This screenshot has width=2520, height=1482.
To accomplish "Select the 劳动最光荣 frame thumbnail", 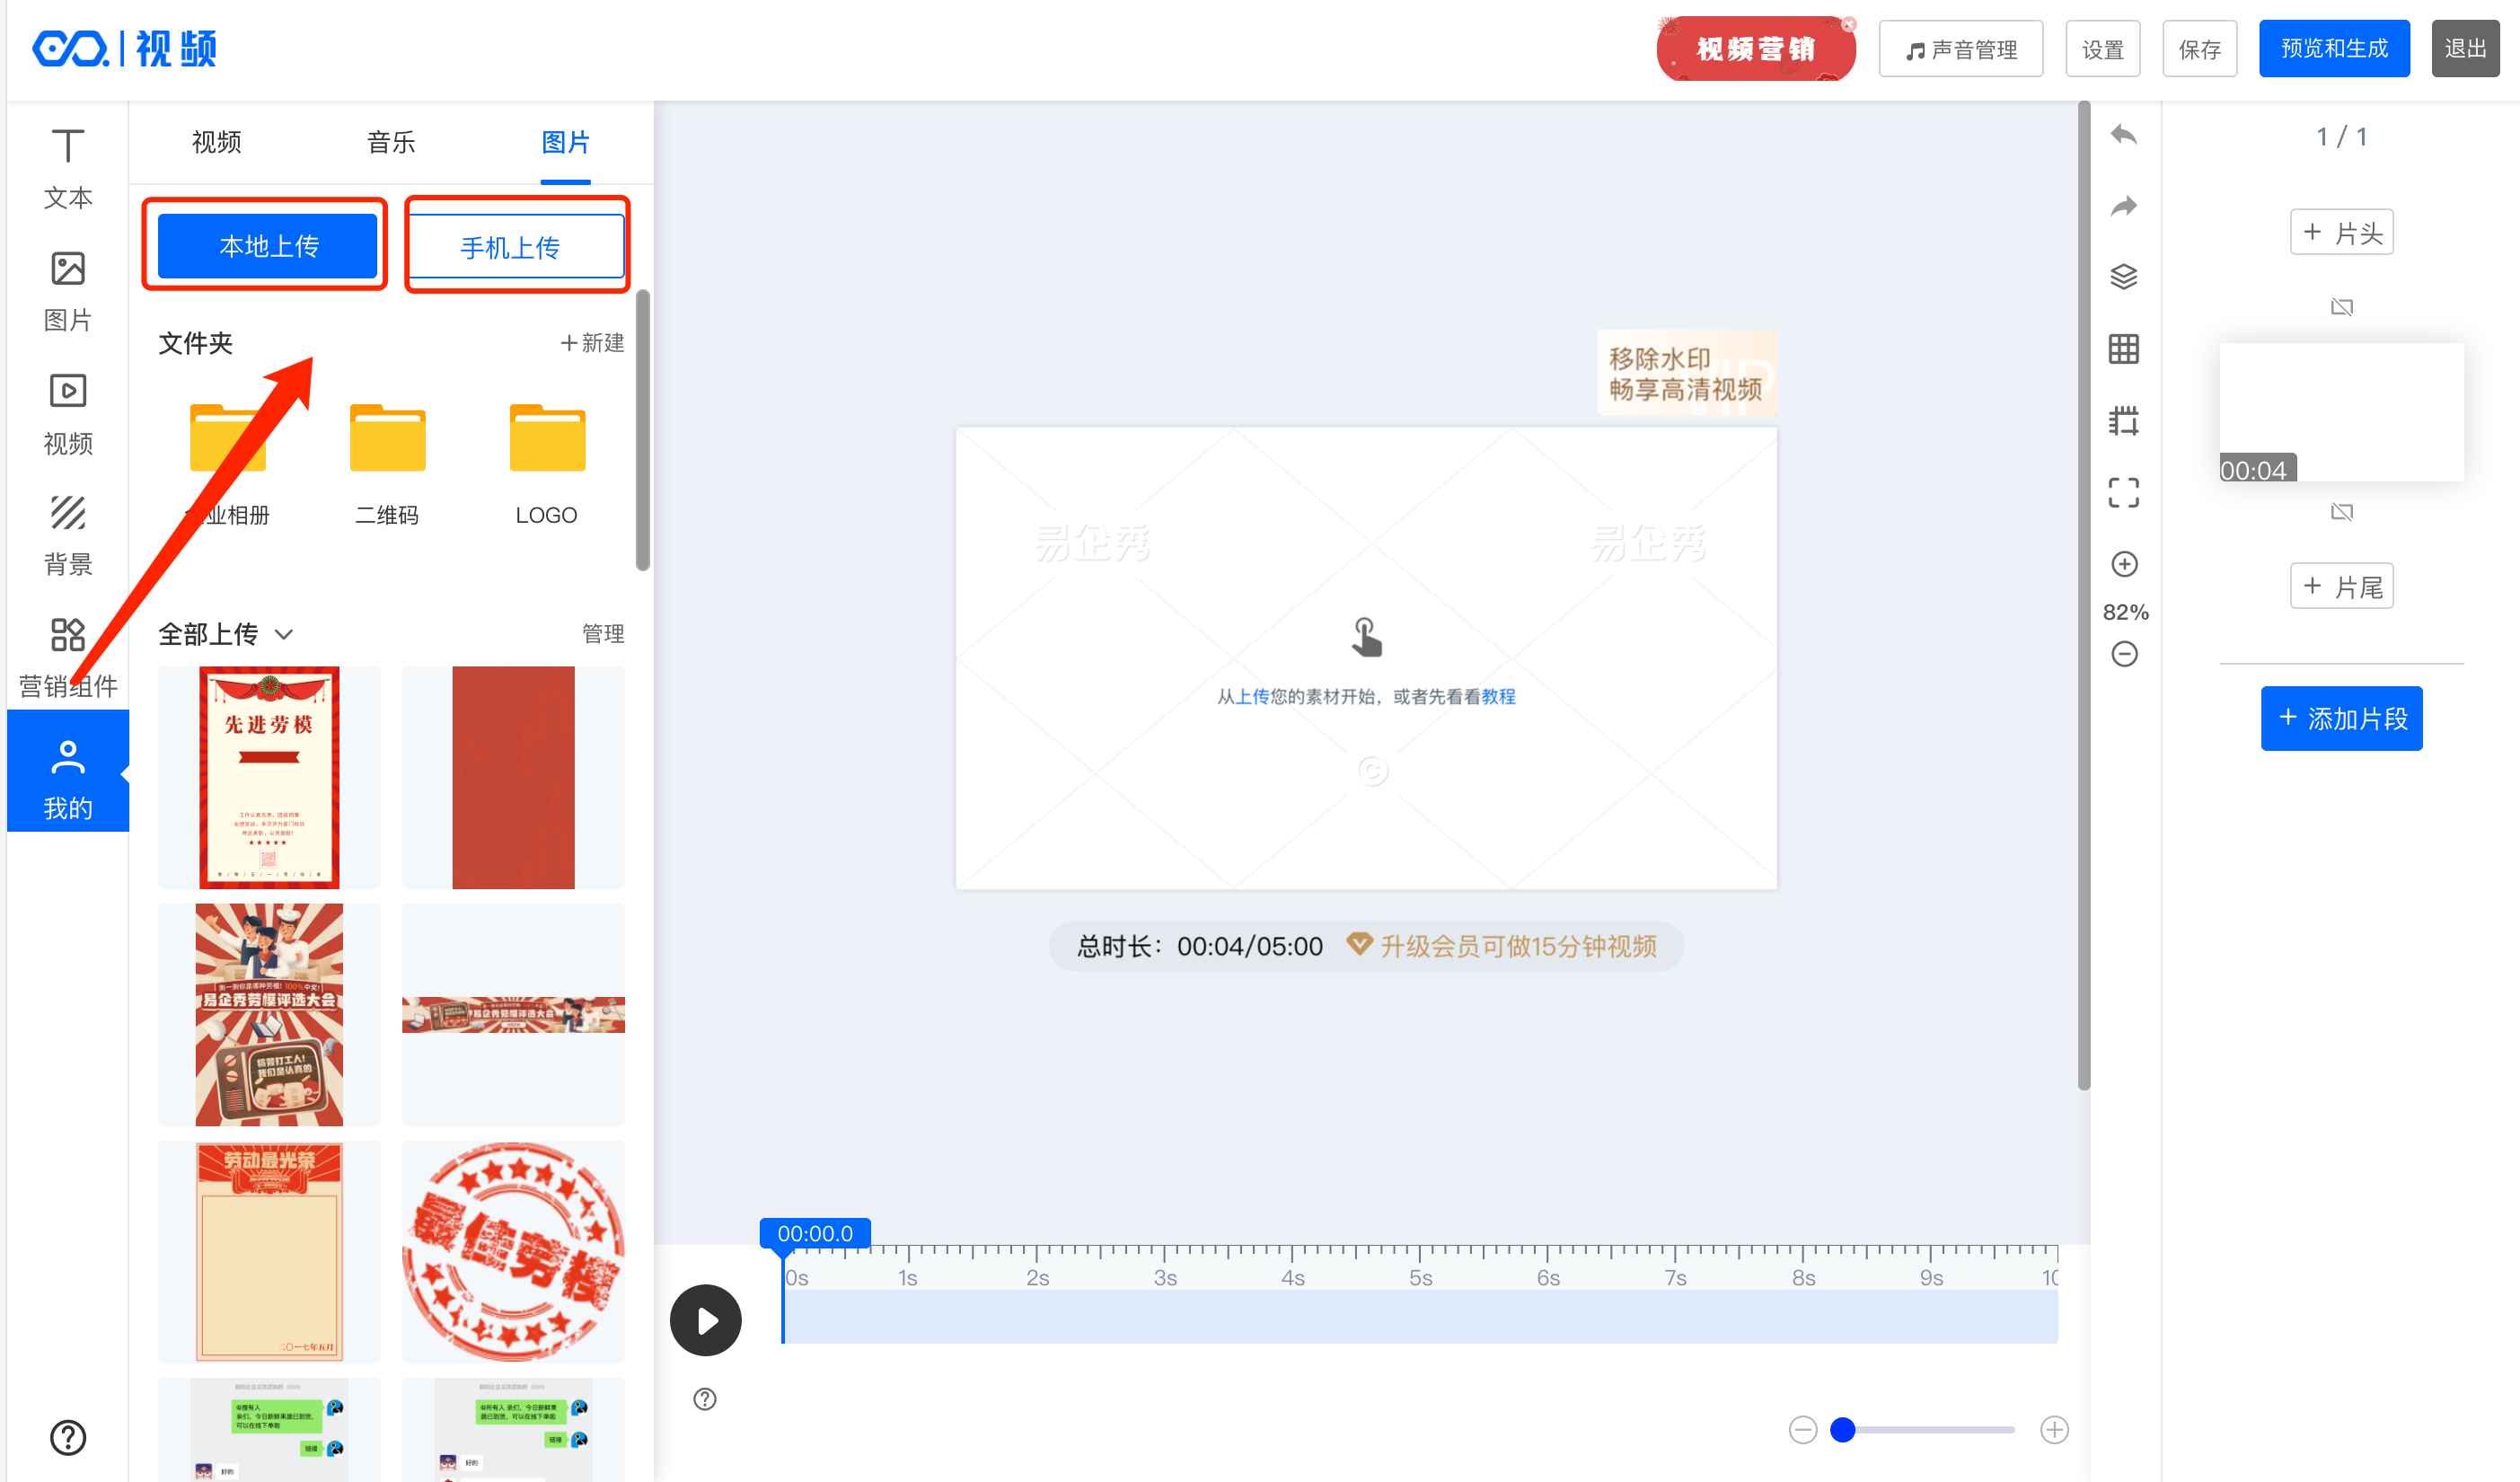I will pyautogui.click(x=269, y=1252).
